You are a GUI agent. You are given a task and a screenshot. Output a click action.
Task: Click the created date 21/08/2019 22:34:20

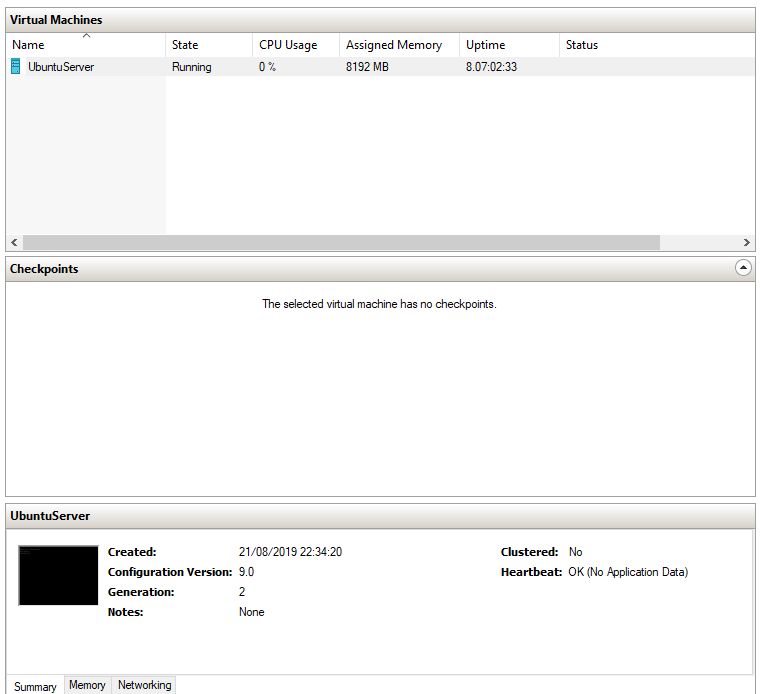(291, 552)
